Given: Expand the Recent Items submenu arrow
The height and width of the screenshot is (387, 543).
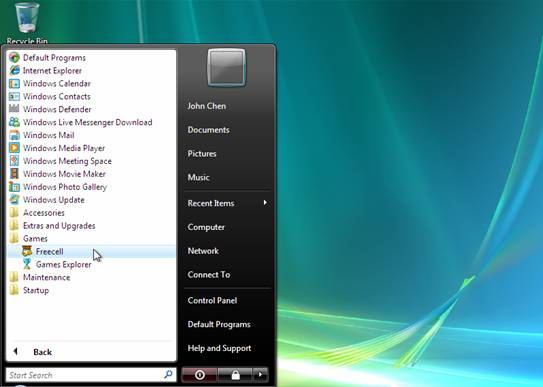Looking at the screenshot, I should tap(265, 202).
